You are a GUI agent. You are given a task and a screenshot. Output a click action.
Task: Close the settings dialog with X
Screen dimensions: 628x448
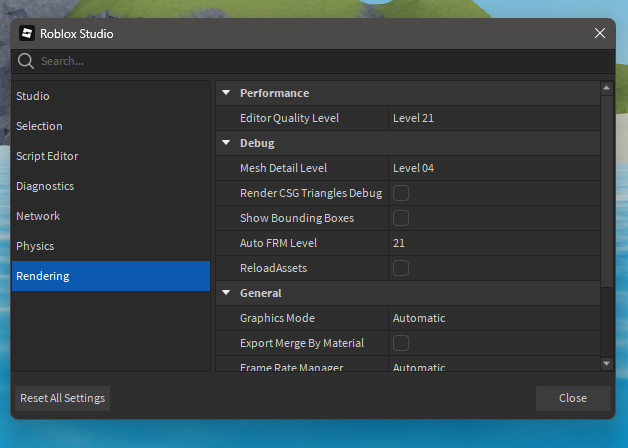click(600, 33)
